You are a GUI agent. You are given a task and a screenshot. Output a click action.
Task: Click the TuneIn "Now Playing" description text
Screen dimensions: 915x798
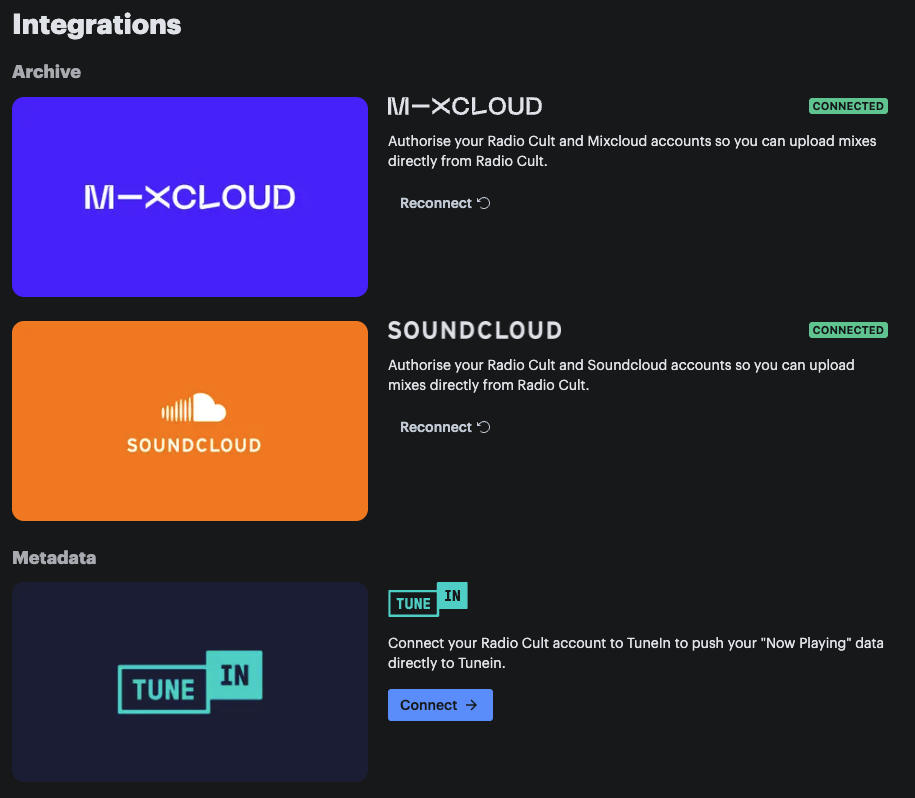[635, 653]
